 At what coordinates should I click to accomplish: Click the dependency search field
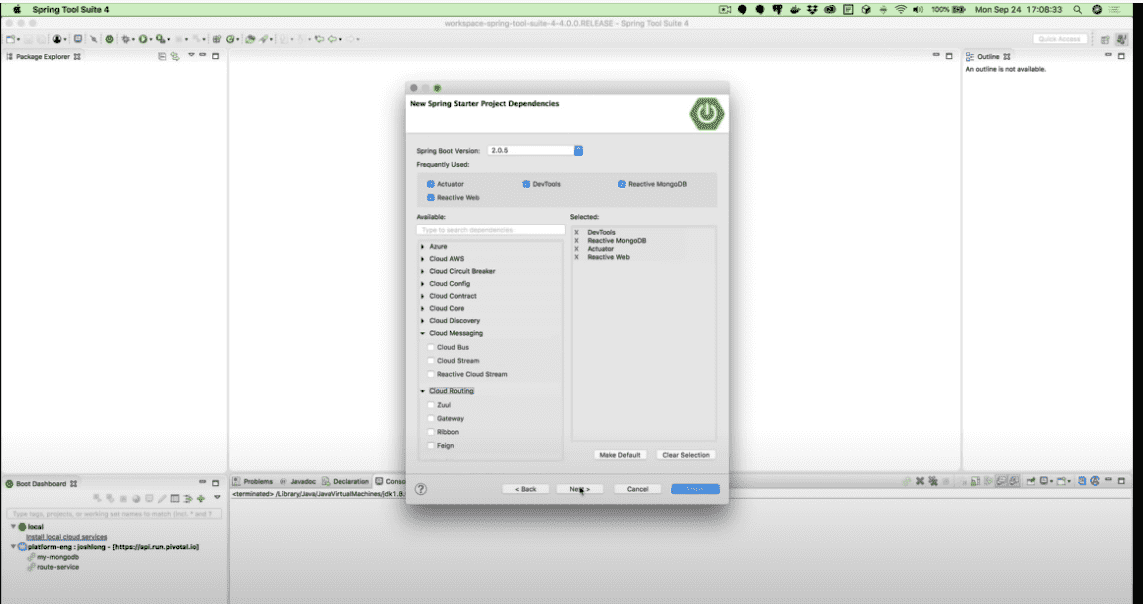coord(491,230)
